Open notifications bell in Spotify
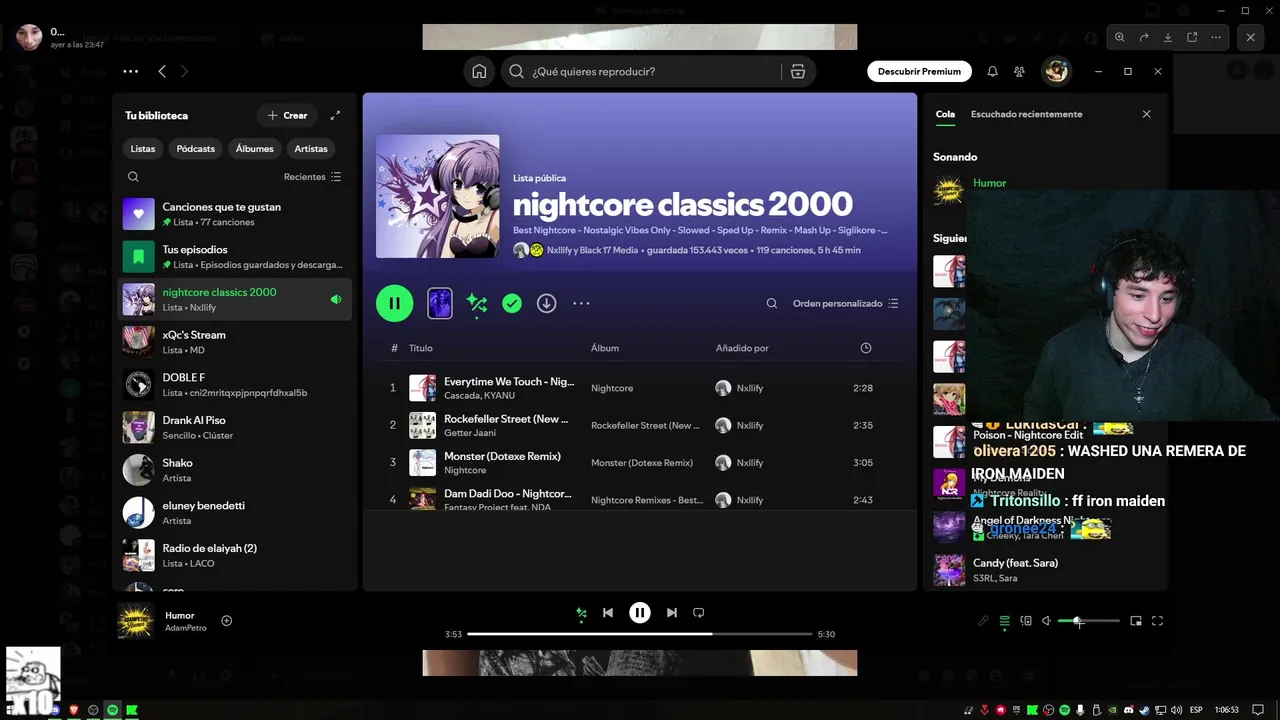The height and width of the screenshot is (720, 1280). coord(992,72)
